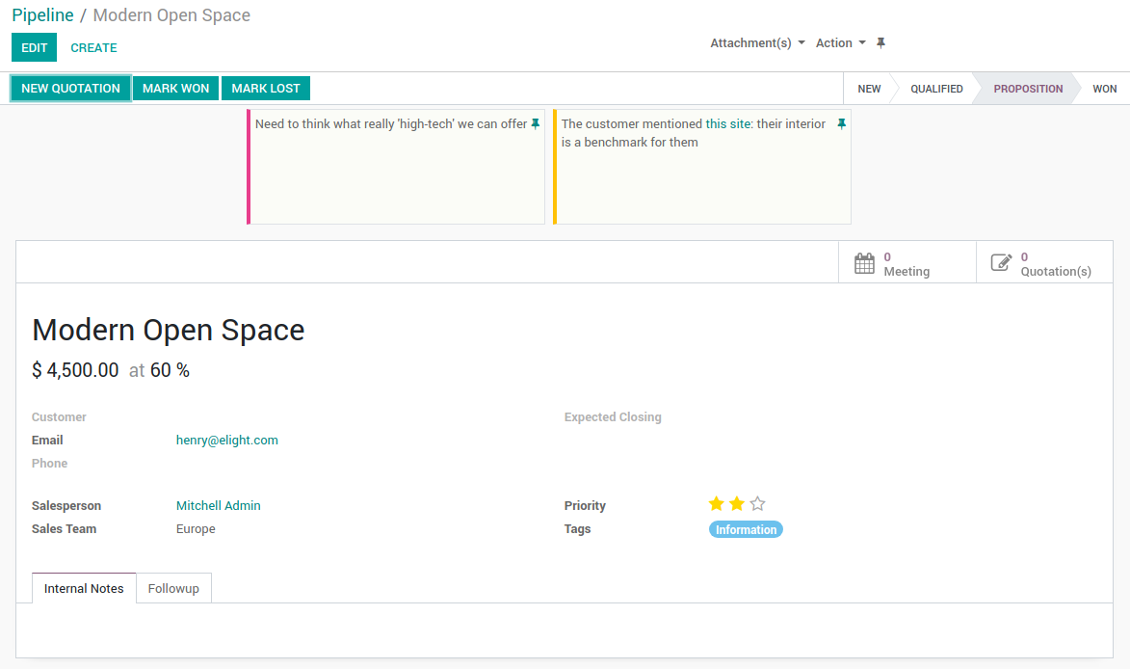Set priority to second star
Viewport: 1130px width, 669px height.
click(x=737, y=504)
